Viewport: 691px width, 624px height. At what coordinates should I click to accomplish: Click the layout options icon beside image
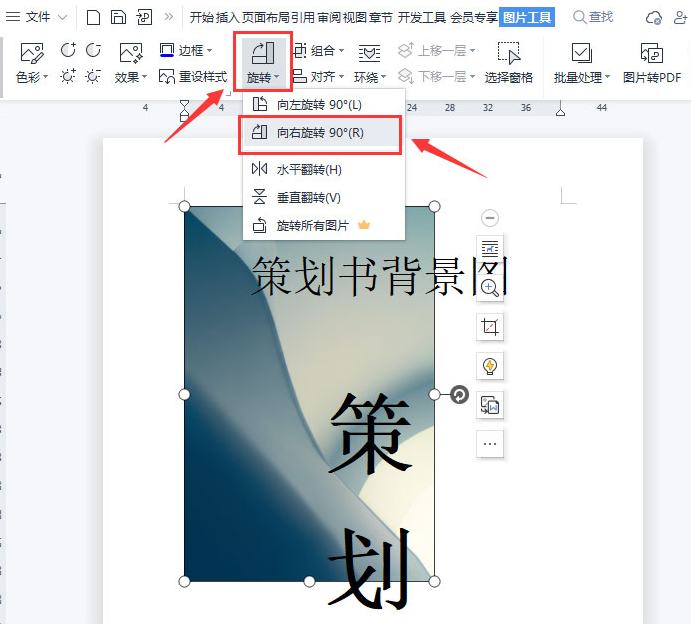(x=490, y=249)
